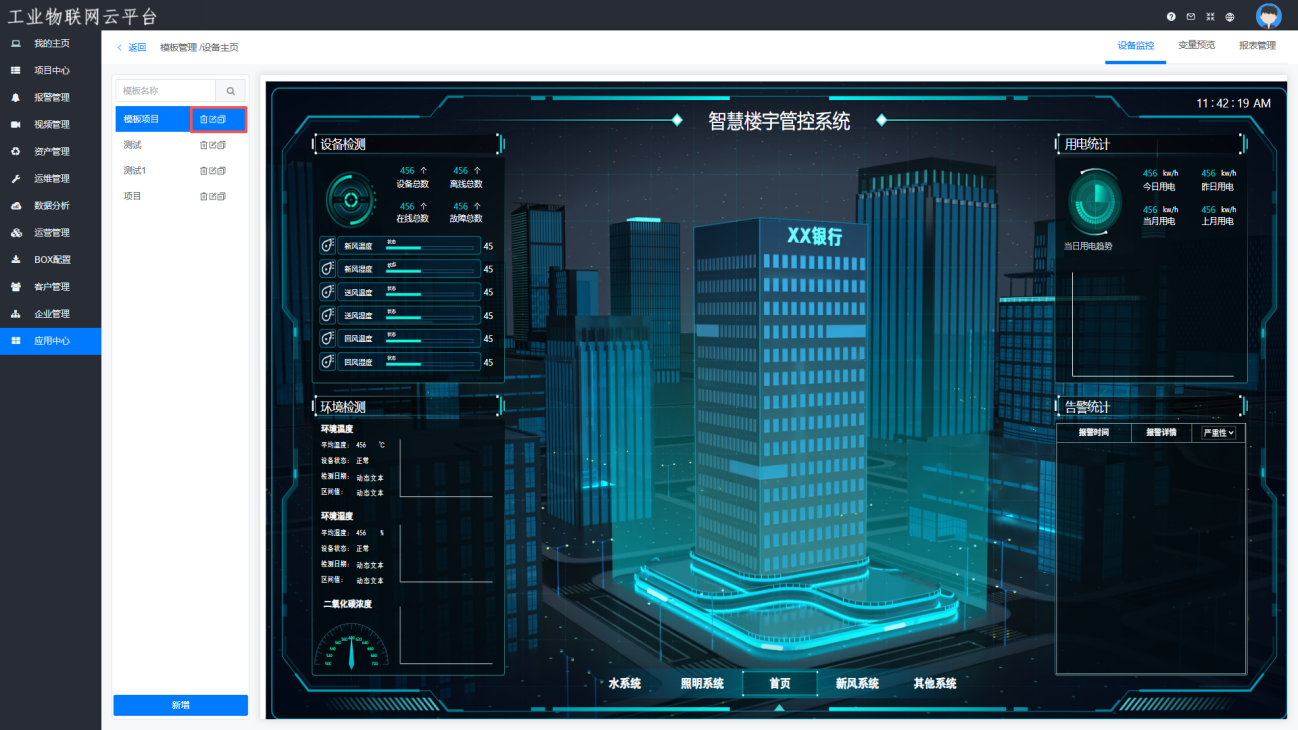Image resolution: width=1298 pixels, height=730 pixels.
Task: Open the mail messages icon in header
Action: point(1191,17)
